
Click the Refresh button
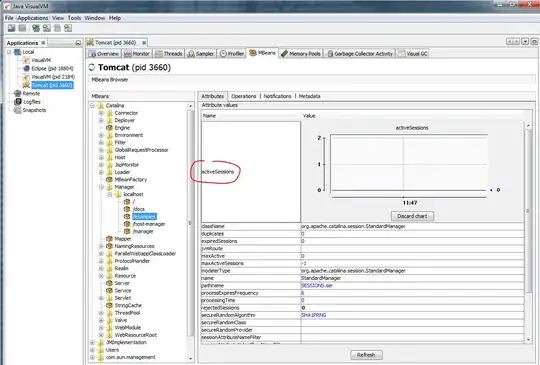366,355
